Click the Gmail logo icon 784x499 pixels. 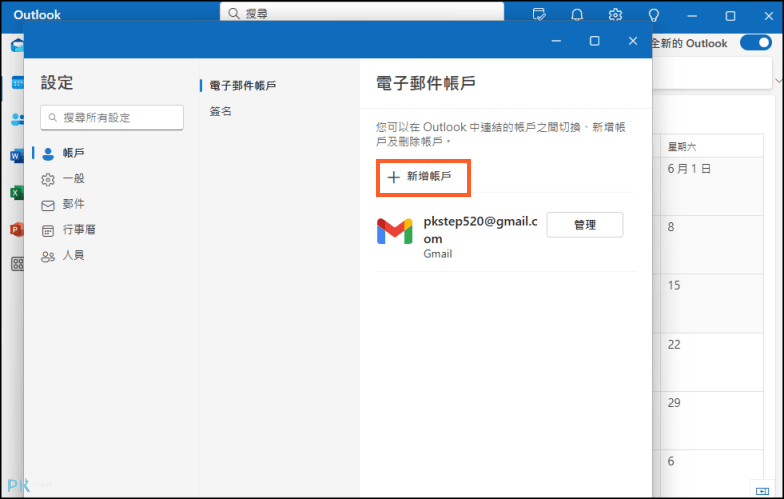tap(394, 231)
